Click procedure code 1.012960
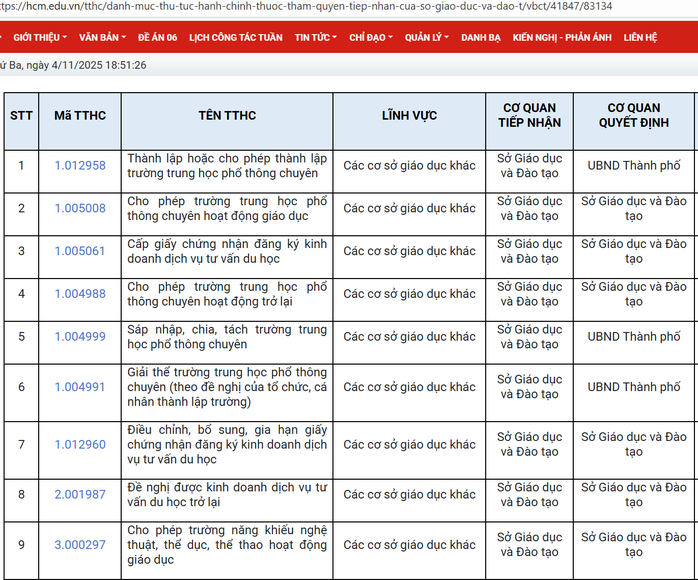Screen dimensions: 698x580 pos(80,444)
